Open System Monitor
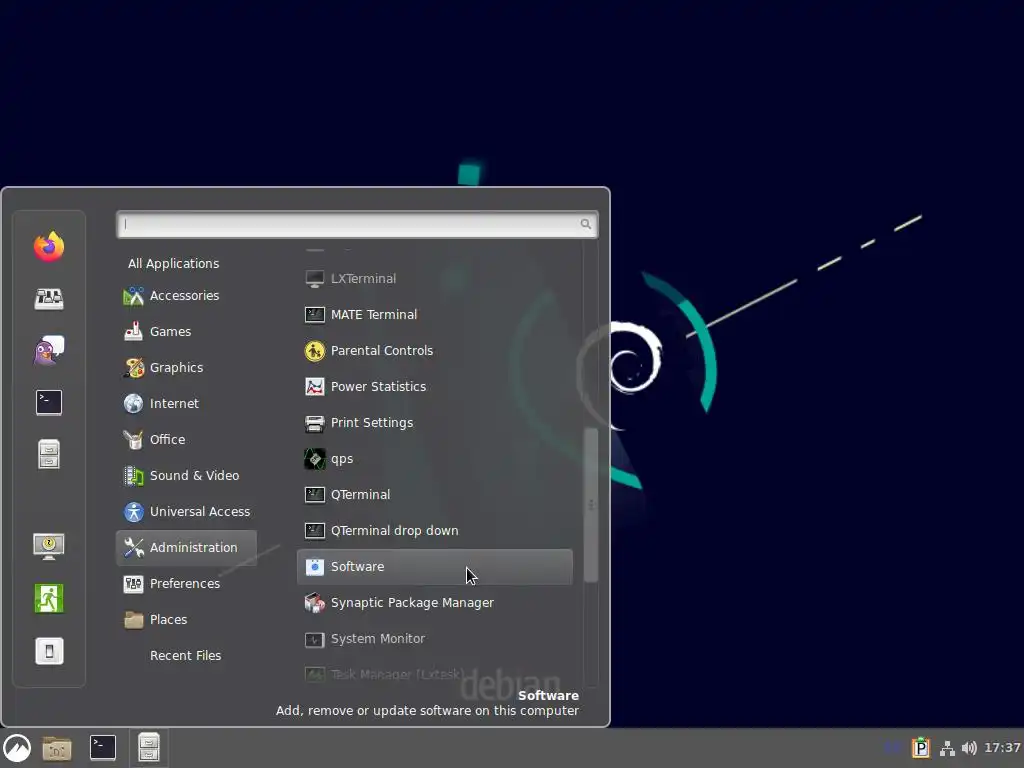1024x768 pixels. pos(434,638)
